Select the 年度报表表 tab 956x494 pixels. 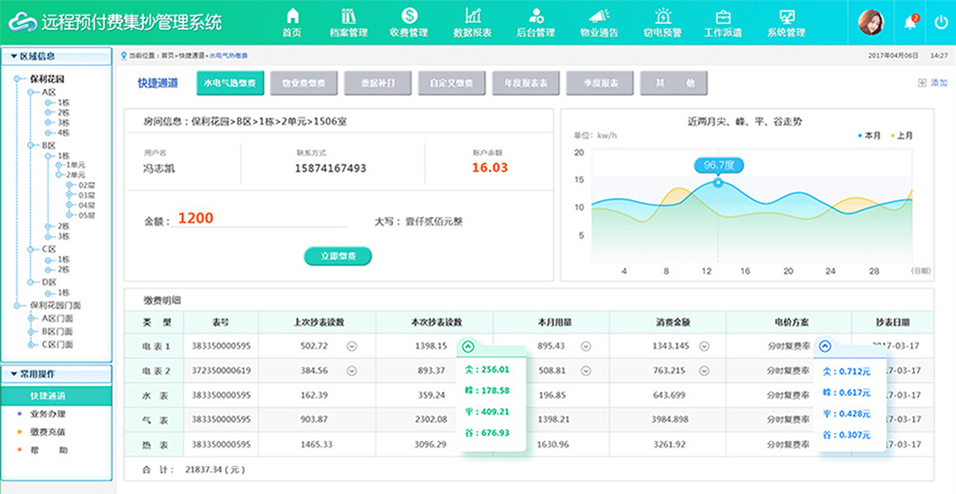526,83
